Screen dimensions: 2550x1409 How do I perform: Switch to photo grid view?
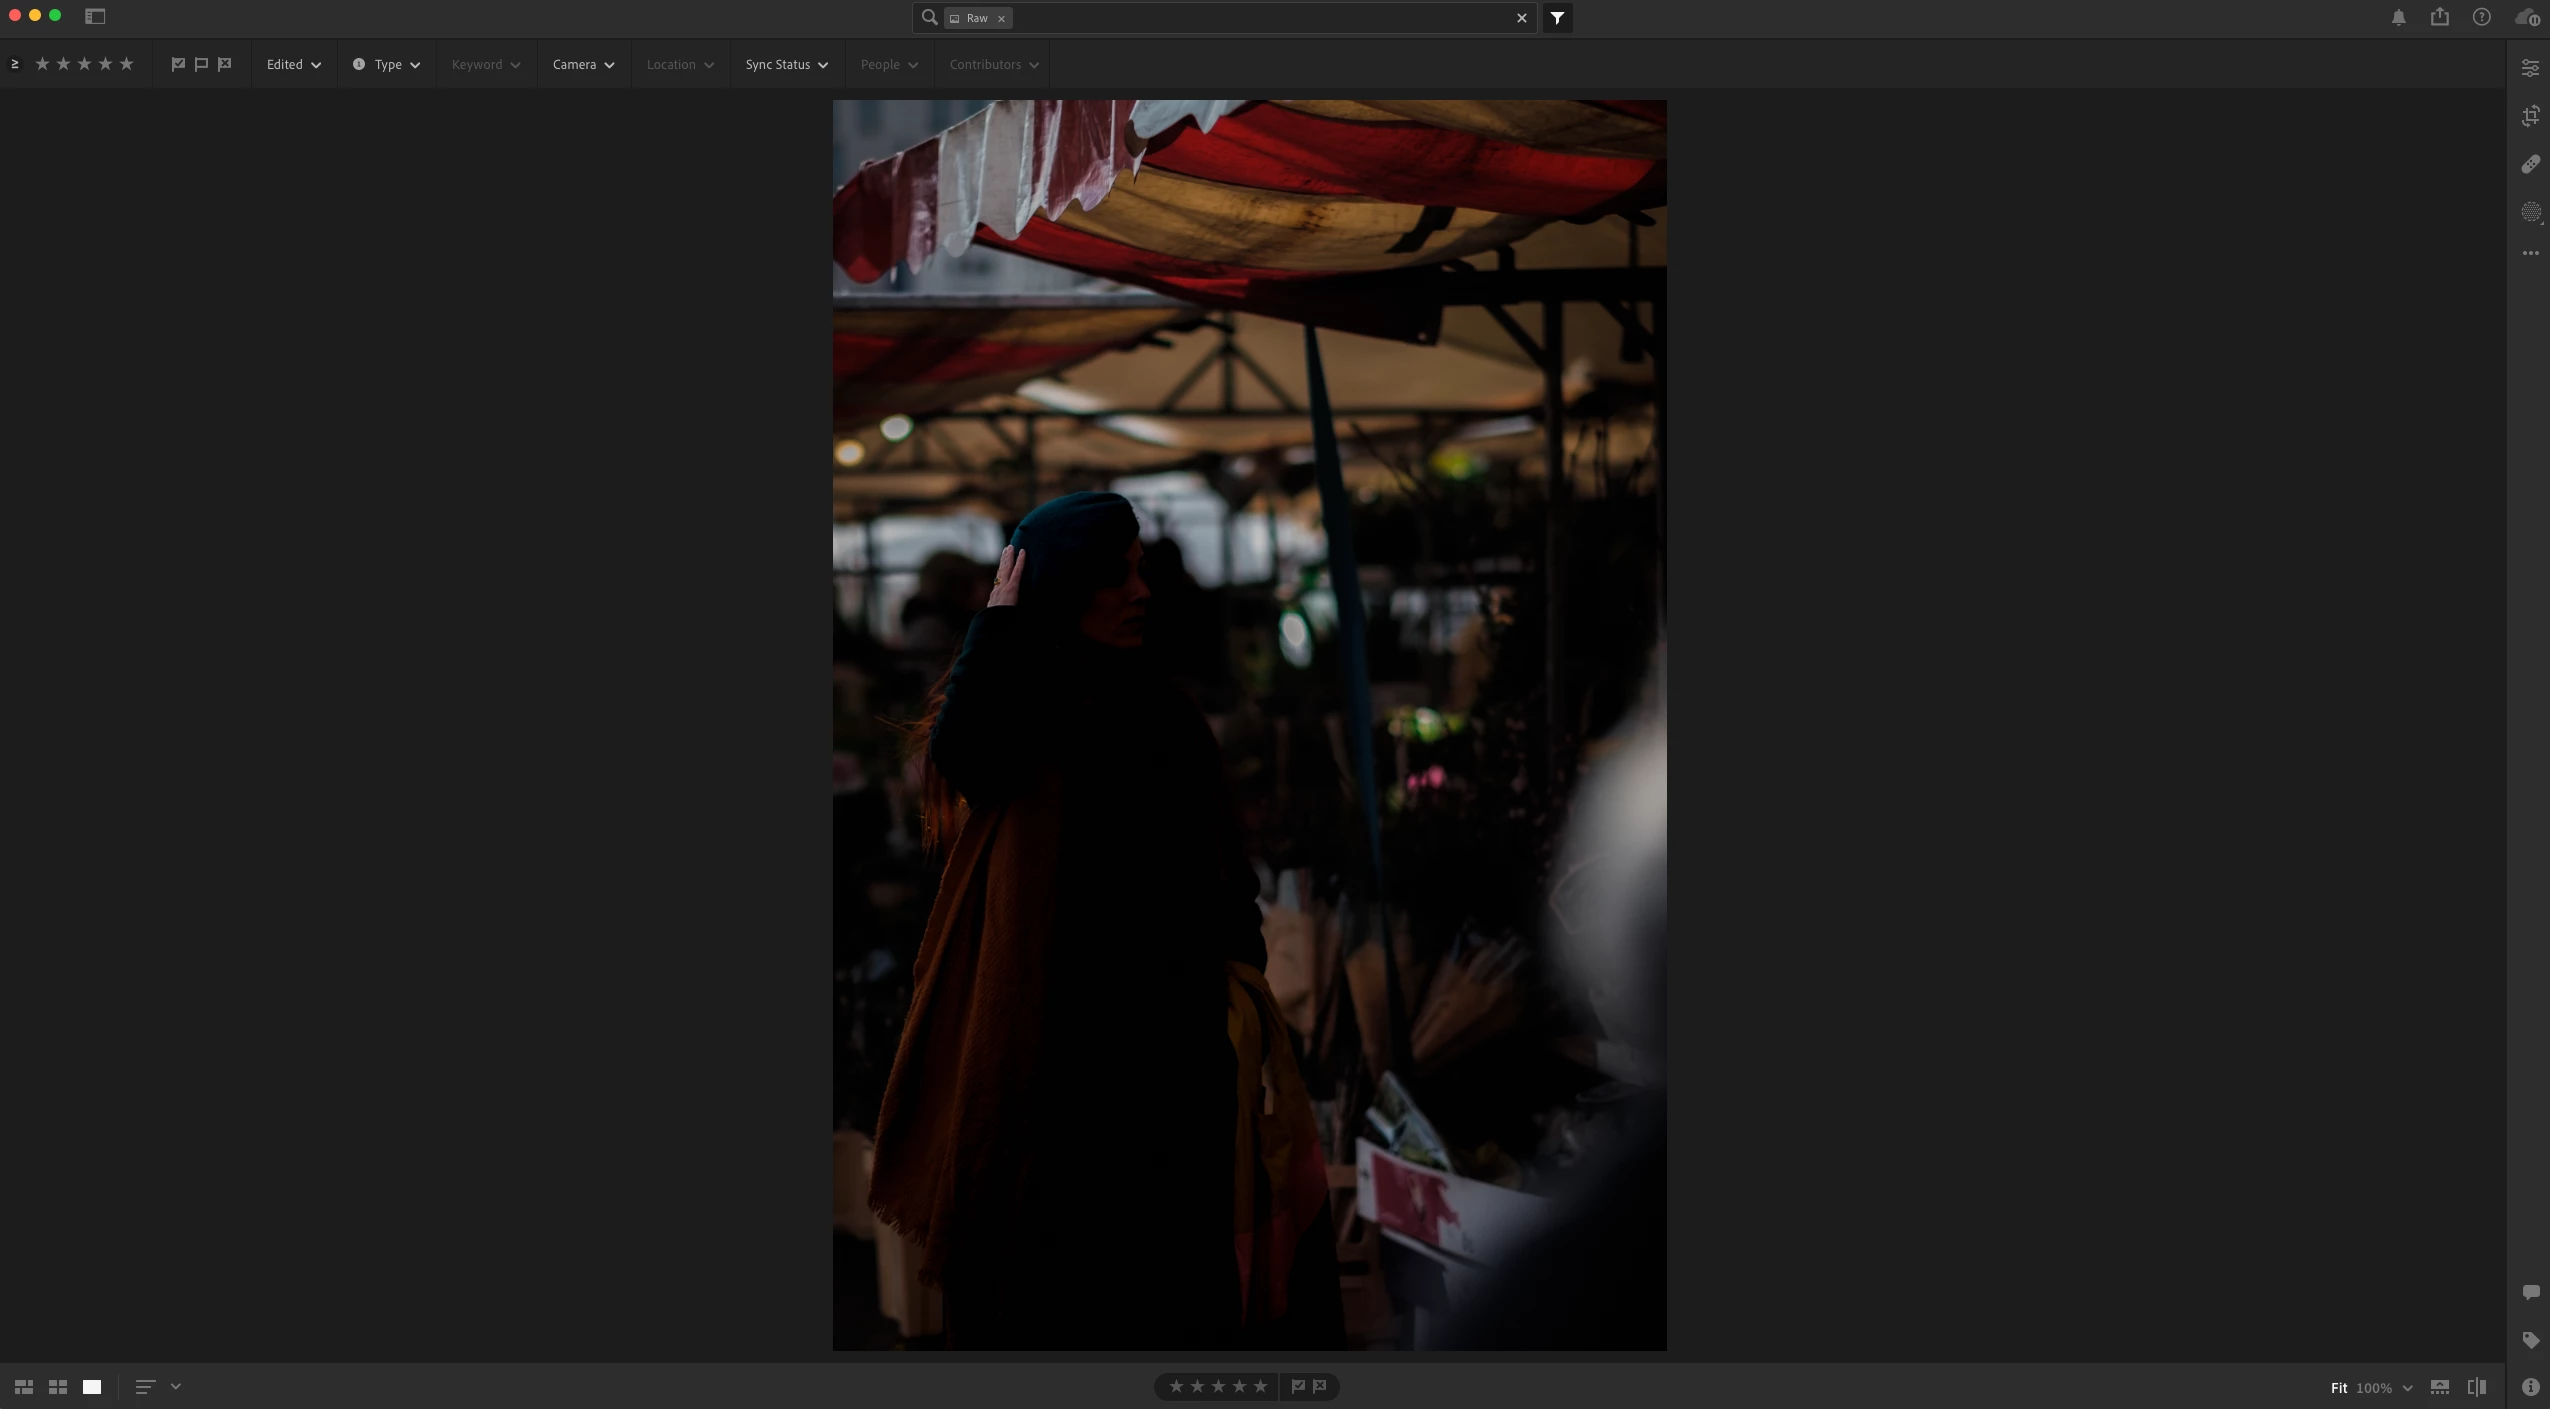pos(24,1387)
